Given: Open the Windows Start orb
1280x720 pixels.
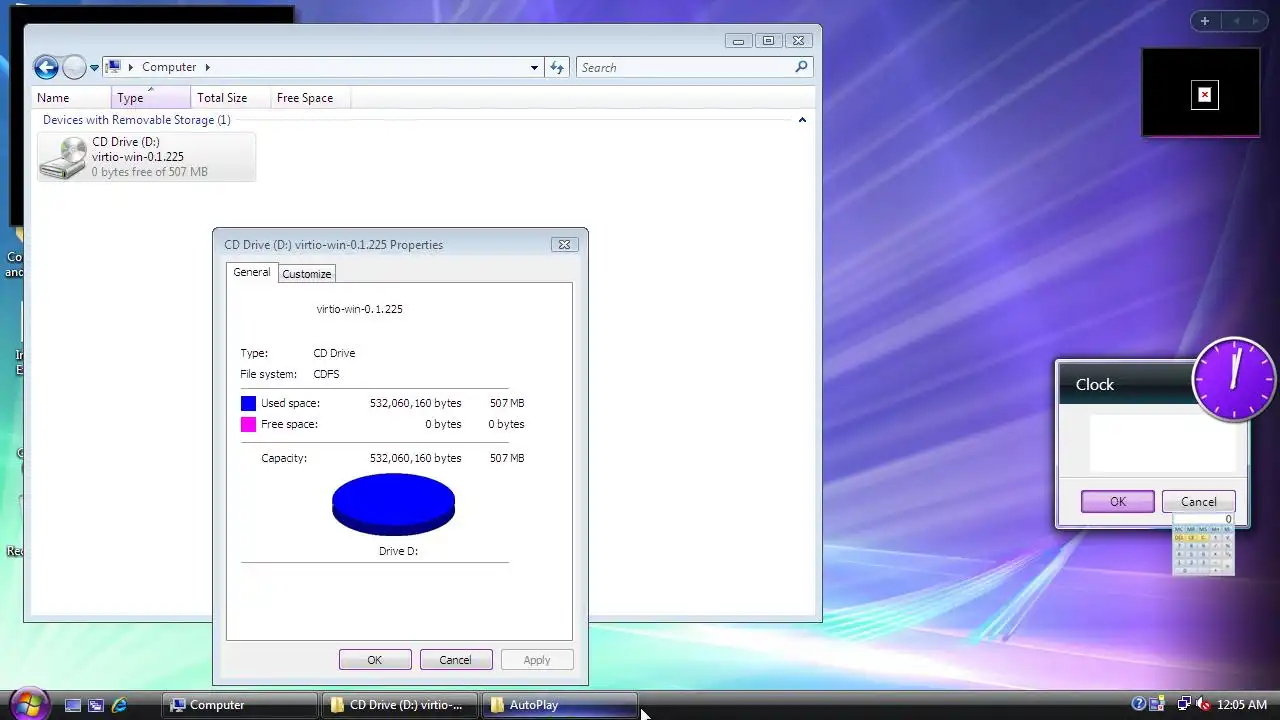Looking at the screenshot, I should point(28,704).
